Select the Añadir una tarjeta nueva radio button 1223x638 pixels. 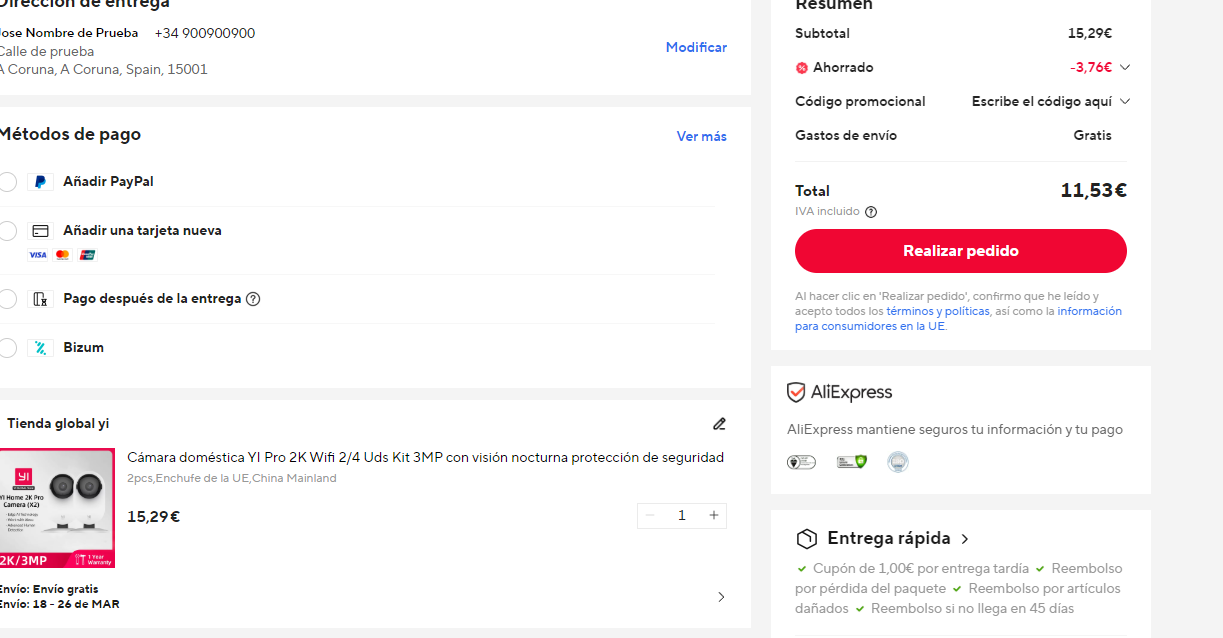coord(8,230)
